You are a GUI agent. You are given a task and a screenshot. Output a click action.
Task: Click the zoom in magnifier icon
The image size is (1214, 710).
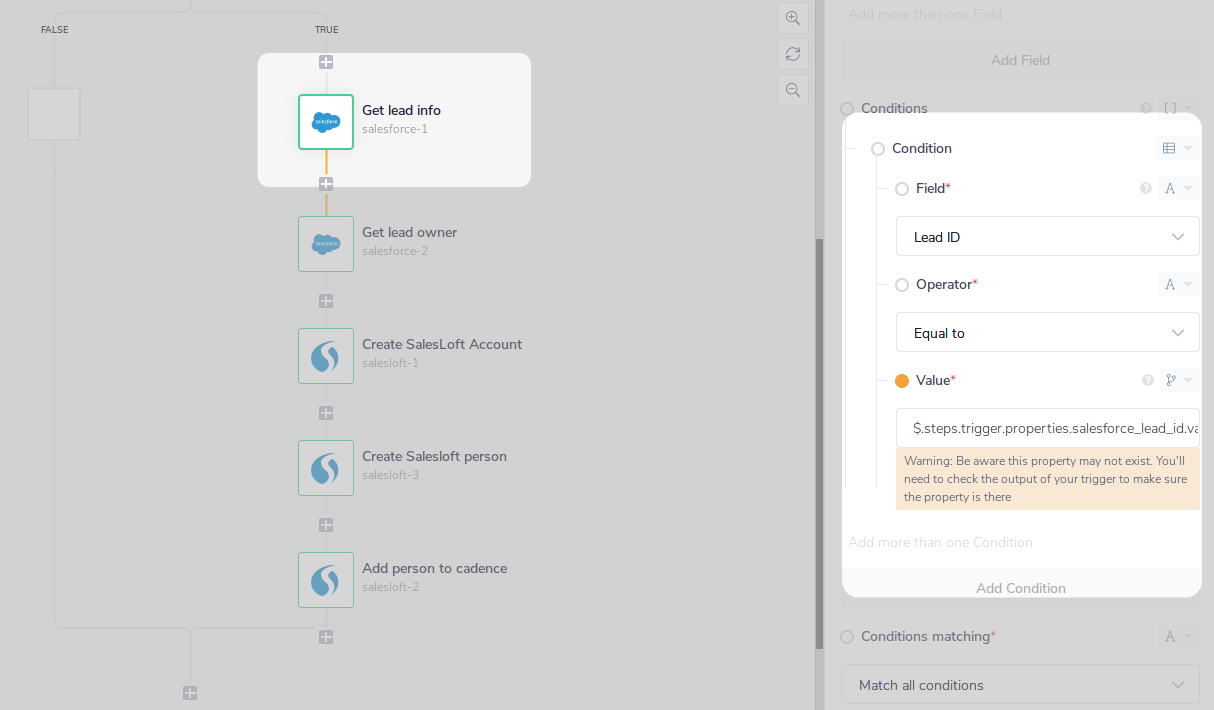(x=793, y=18)
